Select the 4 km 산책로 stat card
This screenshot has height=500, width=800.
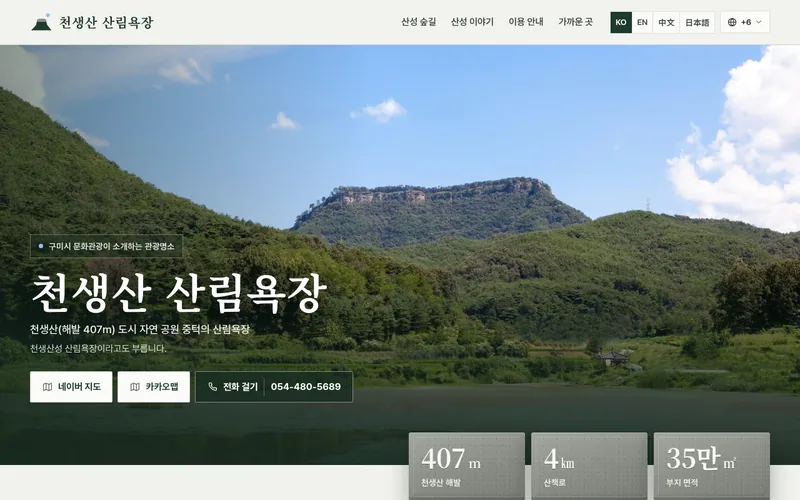pos(589,466)
